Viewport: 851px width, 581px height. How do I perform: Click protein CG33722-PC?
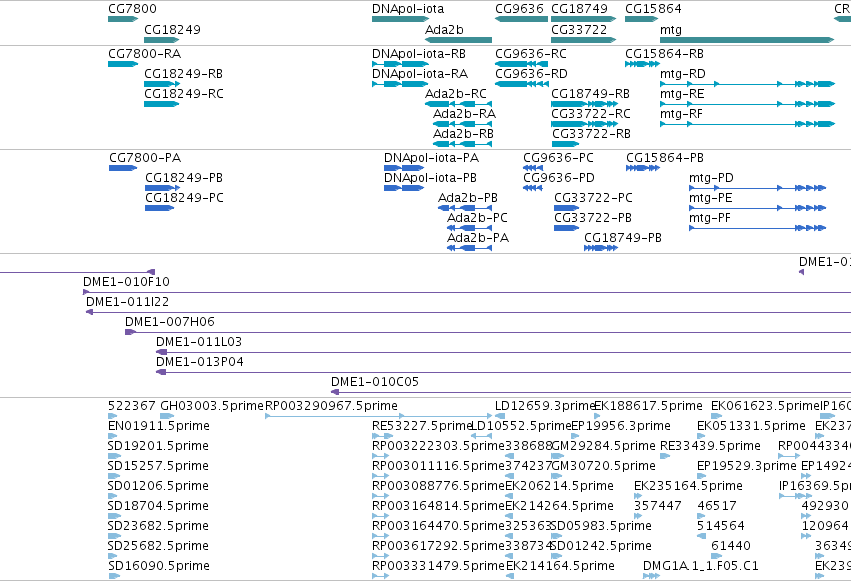(567, 208)
